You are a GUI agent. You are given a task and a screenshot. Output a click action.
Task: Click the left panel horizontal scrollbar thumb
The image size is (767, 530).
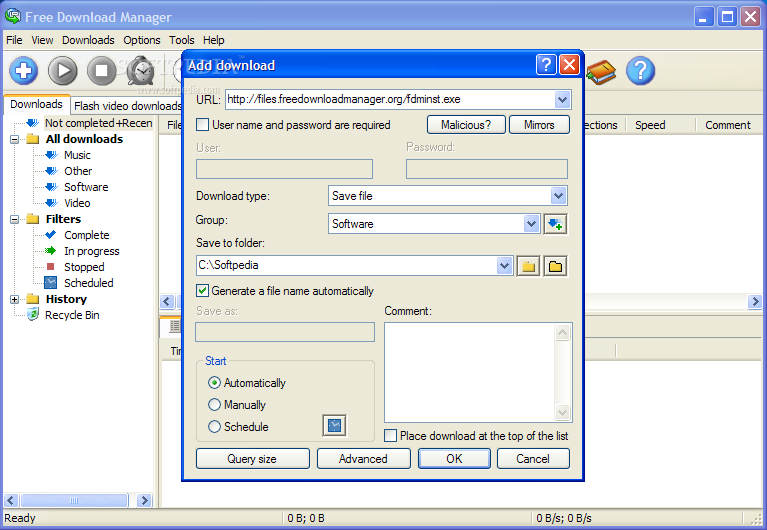(x=74, y=500)
